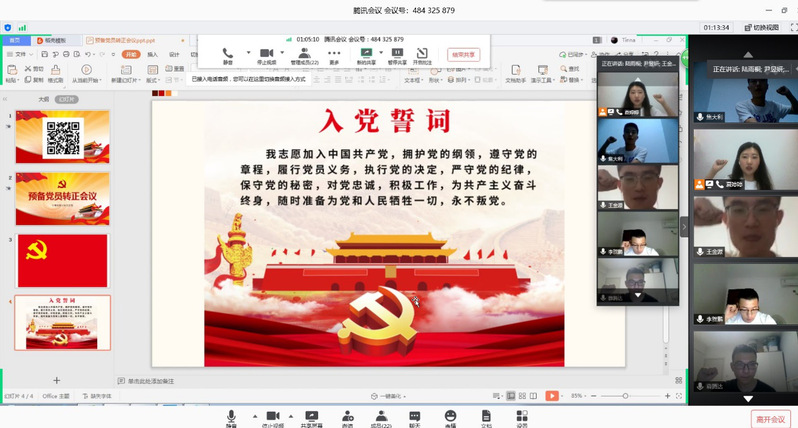Image resolution: width=798 pixels, height=428 pixels.
Task: Switch to the WPS Home (首页) tab
Action: pyautogui.click(x=15, y=40)
